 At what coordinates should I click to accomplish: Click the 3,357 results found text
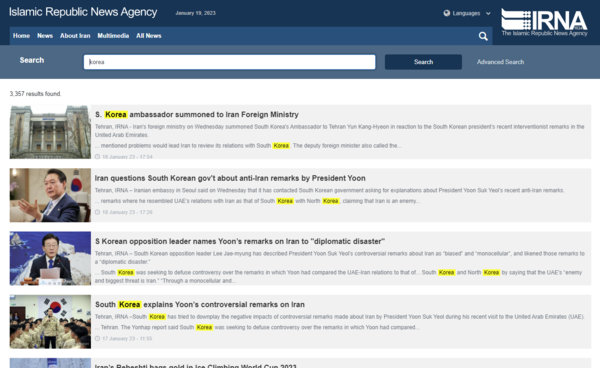(35, 94)
